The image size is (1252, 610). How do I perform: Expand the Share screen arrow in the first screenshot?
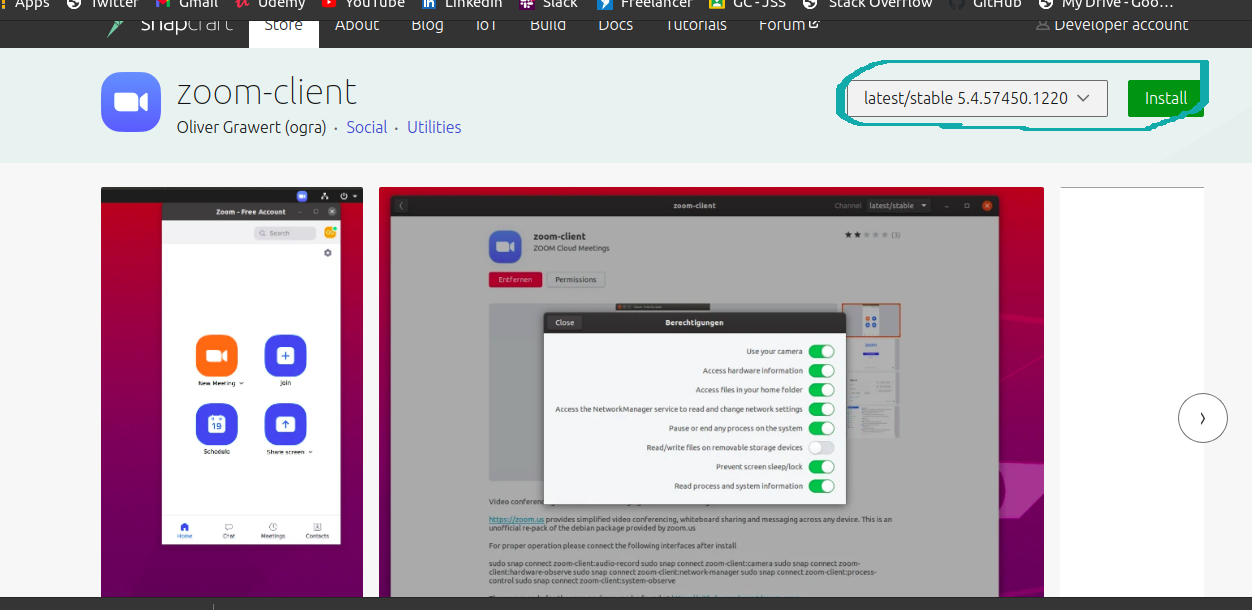[310, 452]
